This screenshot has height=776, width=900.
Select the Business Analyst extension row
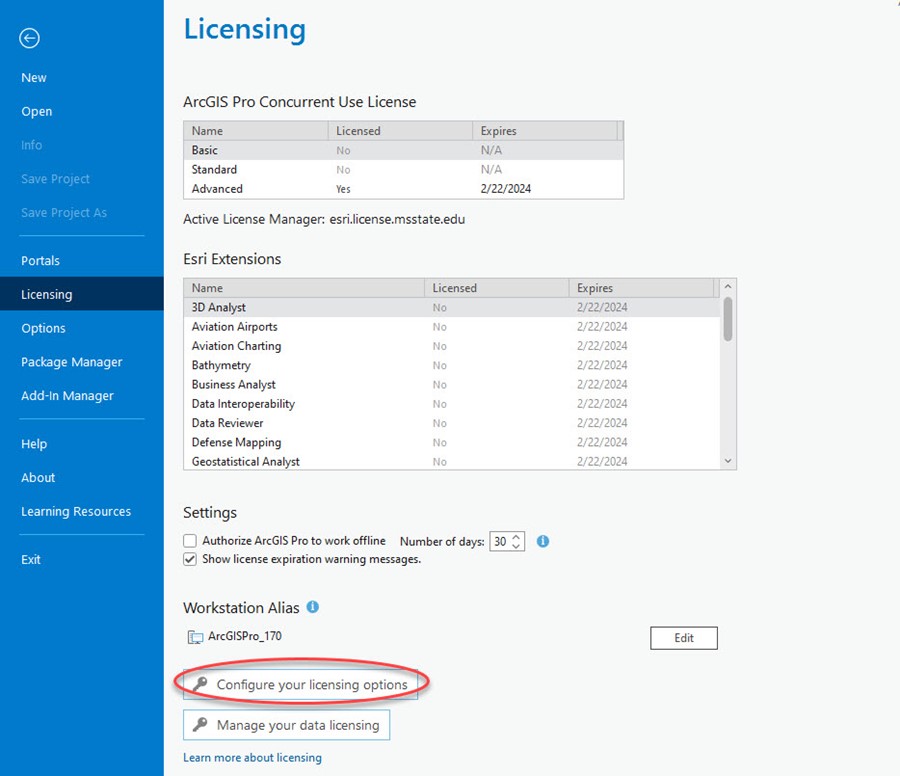pyautogui.click(x=452, y=385)
